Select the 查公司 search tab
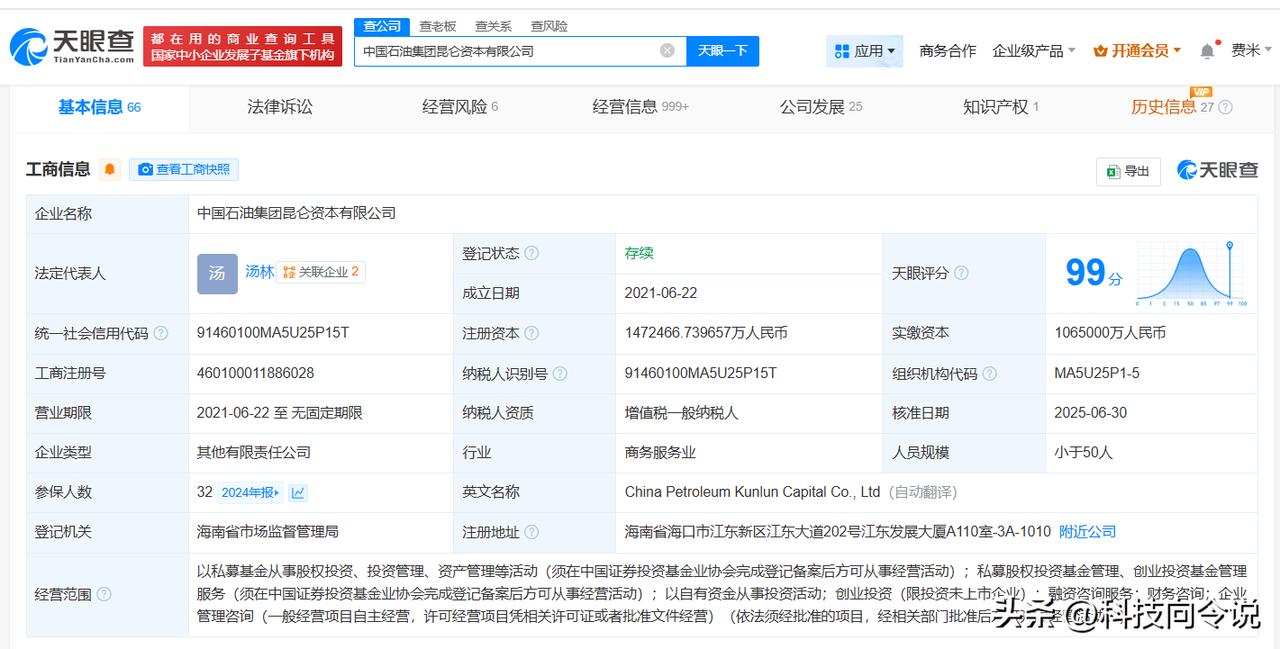This screenshot has width=1280, height=649. 382,26
